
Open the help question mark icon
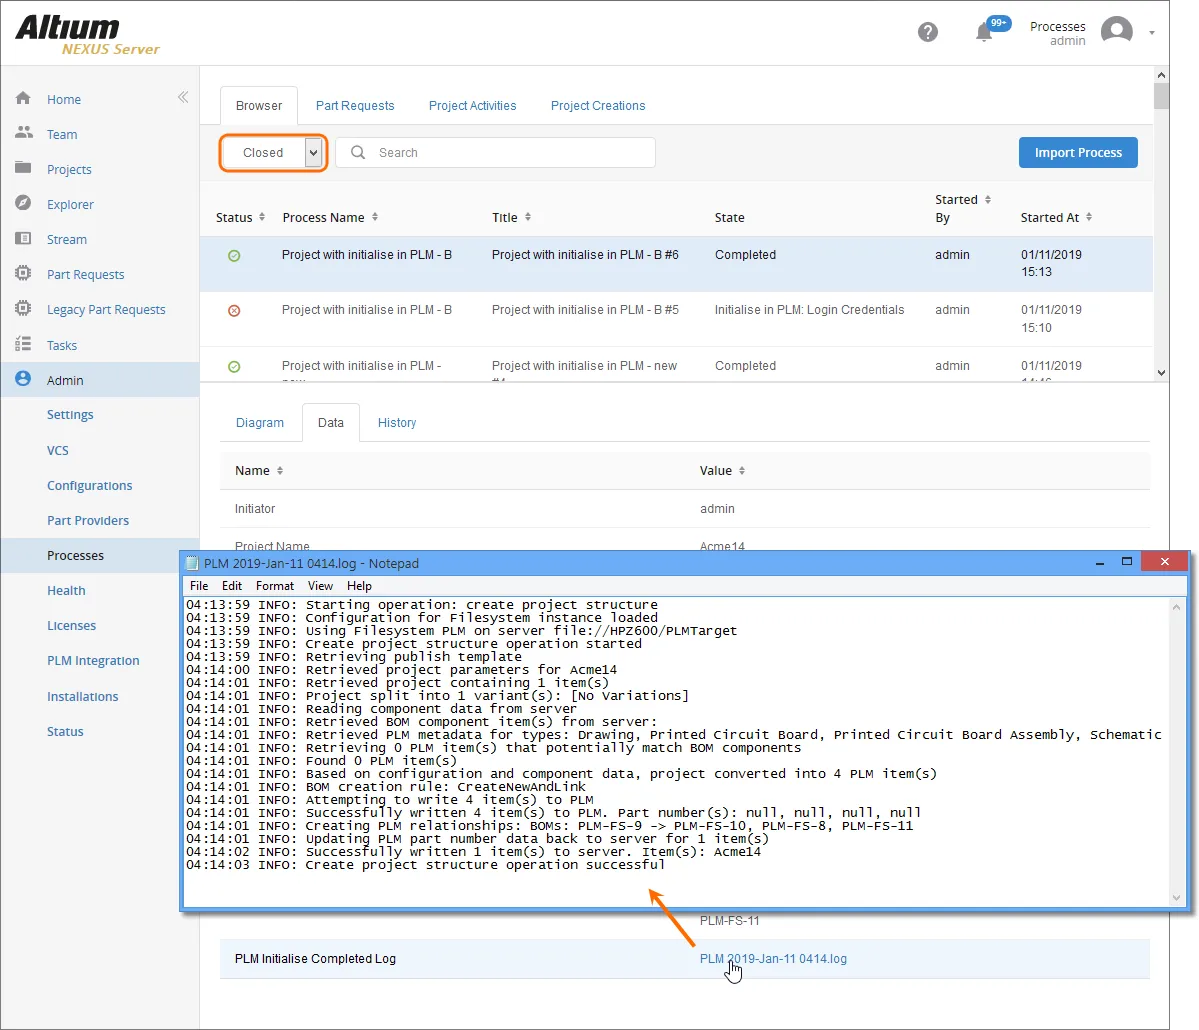pyautogui.click(x=928, y=32)
